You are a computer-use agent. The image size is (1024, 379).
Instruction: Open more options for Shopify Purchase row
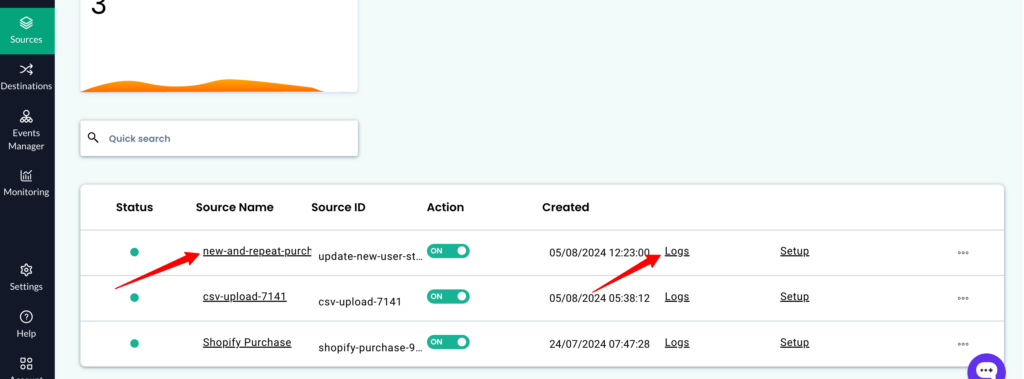coord(963,344)
